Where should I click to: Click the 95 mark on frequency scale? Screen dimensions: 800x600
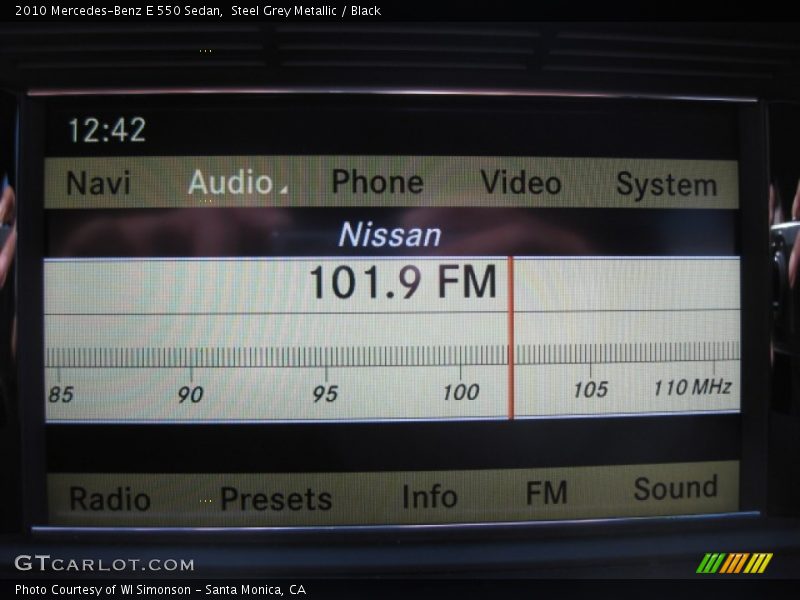325,393
